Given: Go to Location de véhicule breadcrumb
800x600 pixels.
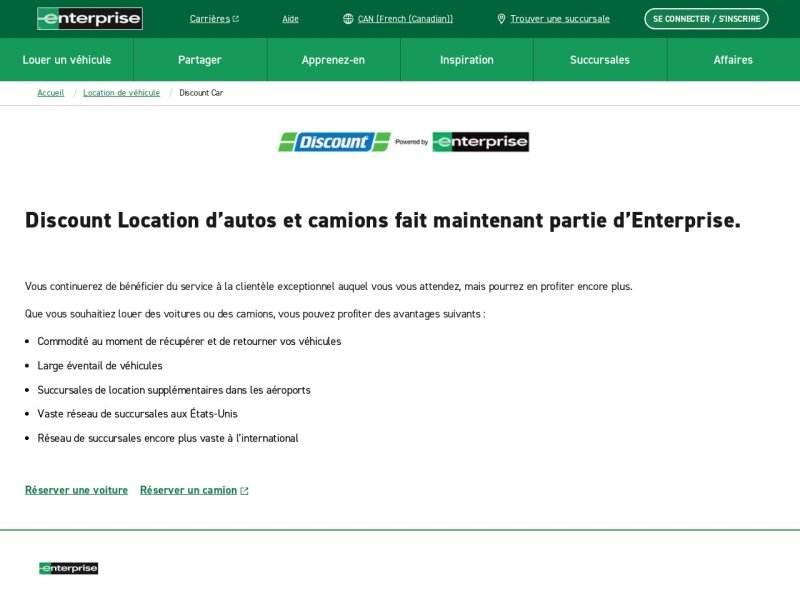Looking at the screenshot, I should [x=121, y=93].
